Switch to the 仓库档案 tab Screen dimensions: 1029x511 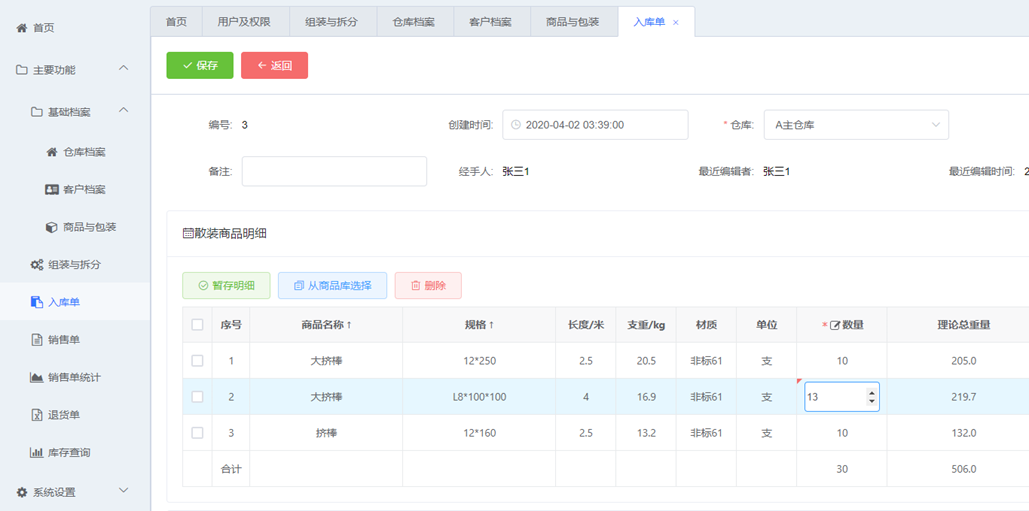[x=415, y=22]
